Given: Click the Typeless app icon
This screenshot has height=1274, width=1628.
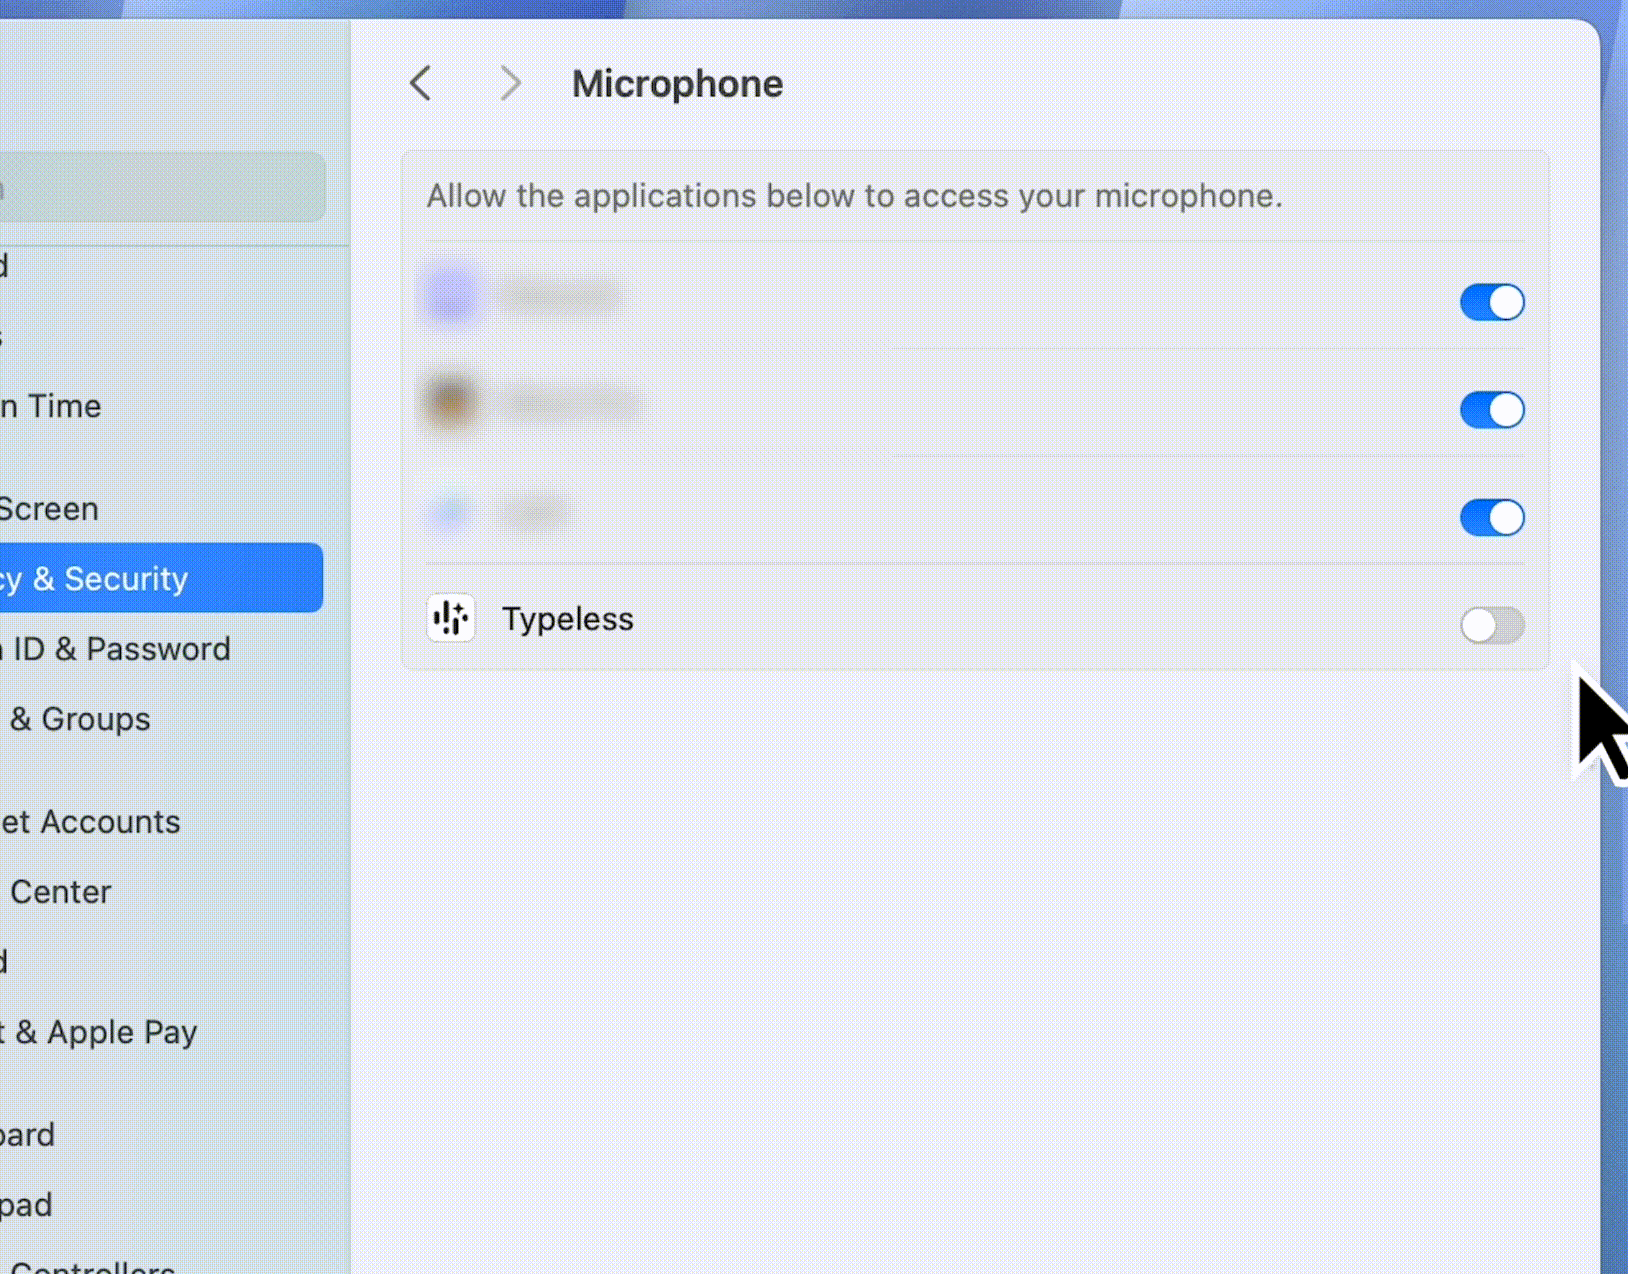Looking at the screenshot, I should (x=451, y=619).
